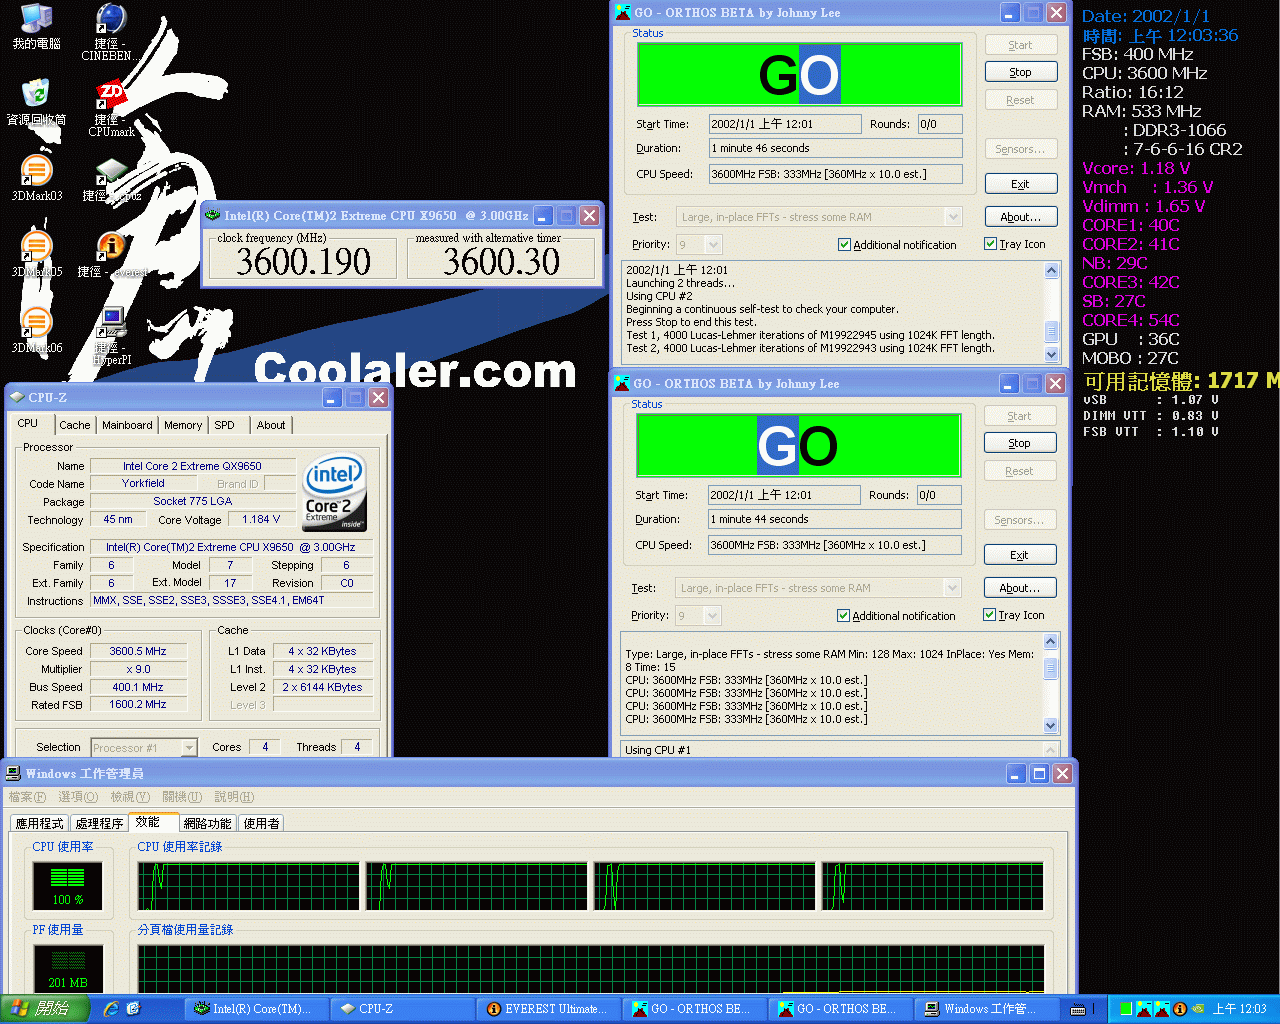Viewport: 1280px width, 1024px height.
Task: Click the Core Speed value 3600.5 MHz in CPU-Z
Action: (138, 651)
